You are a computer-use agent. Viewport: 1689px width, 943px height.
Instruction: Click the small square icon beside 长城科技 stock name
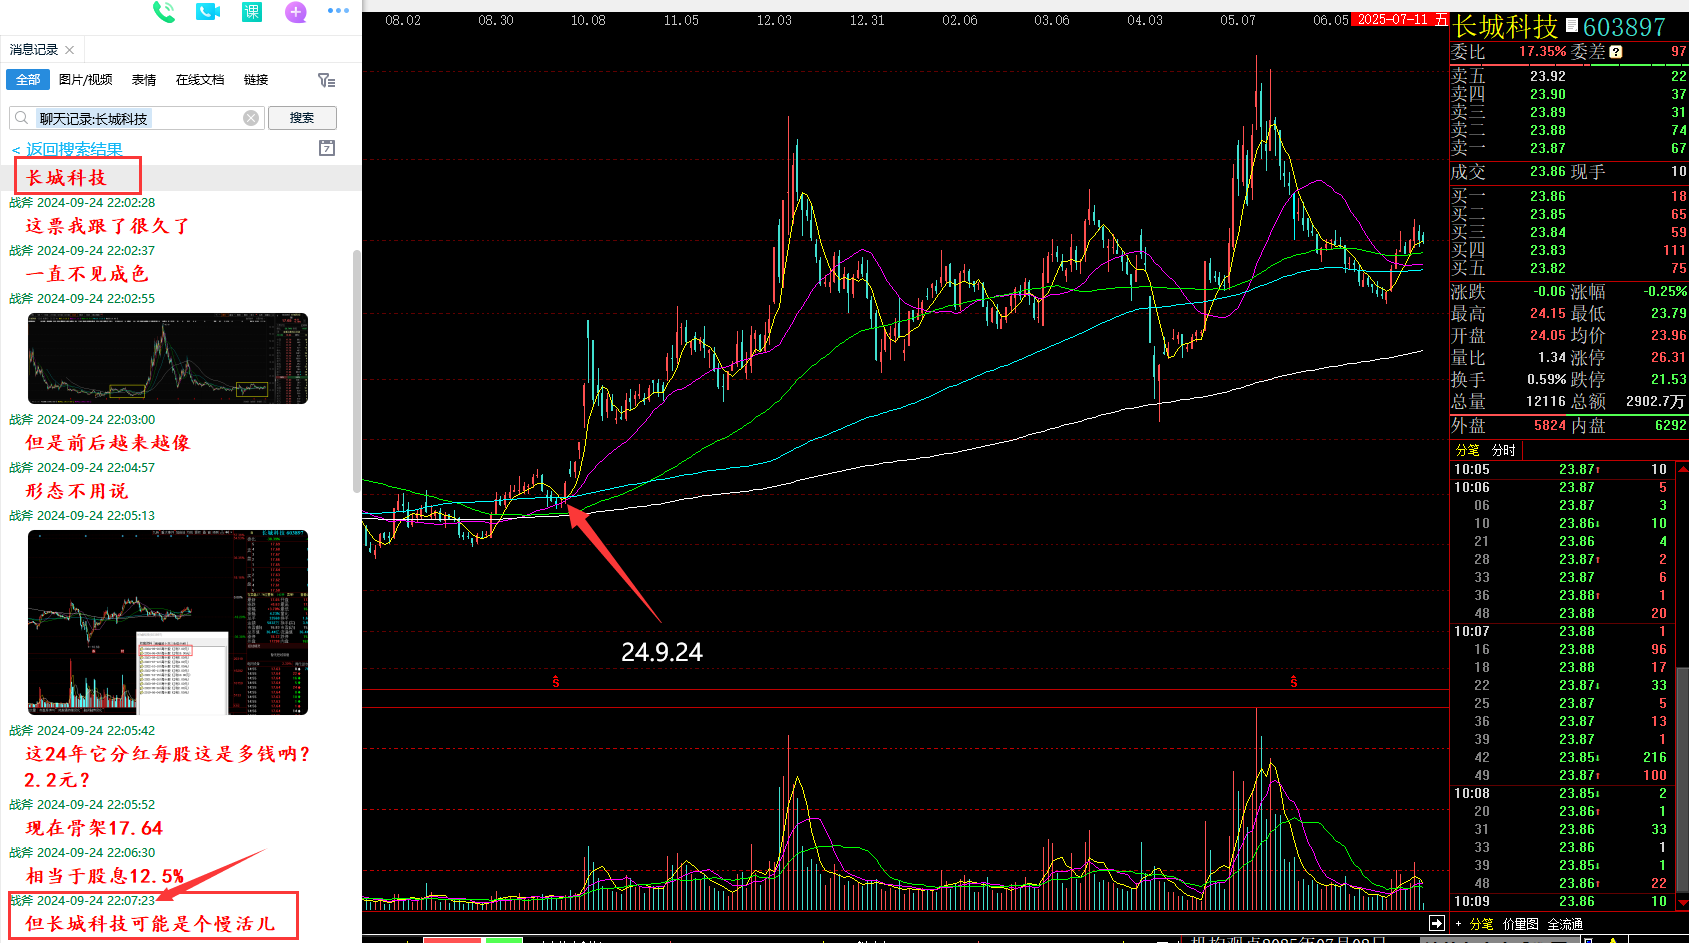[x=1571, y=25]
